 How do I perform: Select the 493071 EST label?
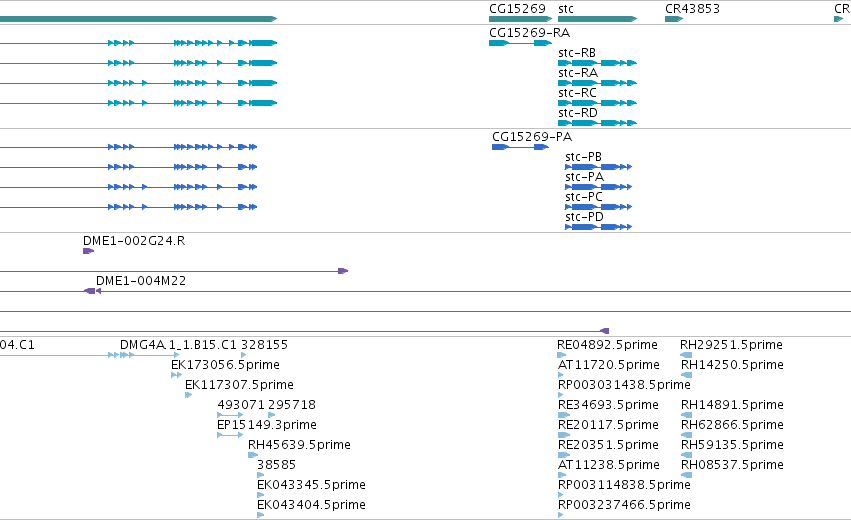[x=241, y=405]
